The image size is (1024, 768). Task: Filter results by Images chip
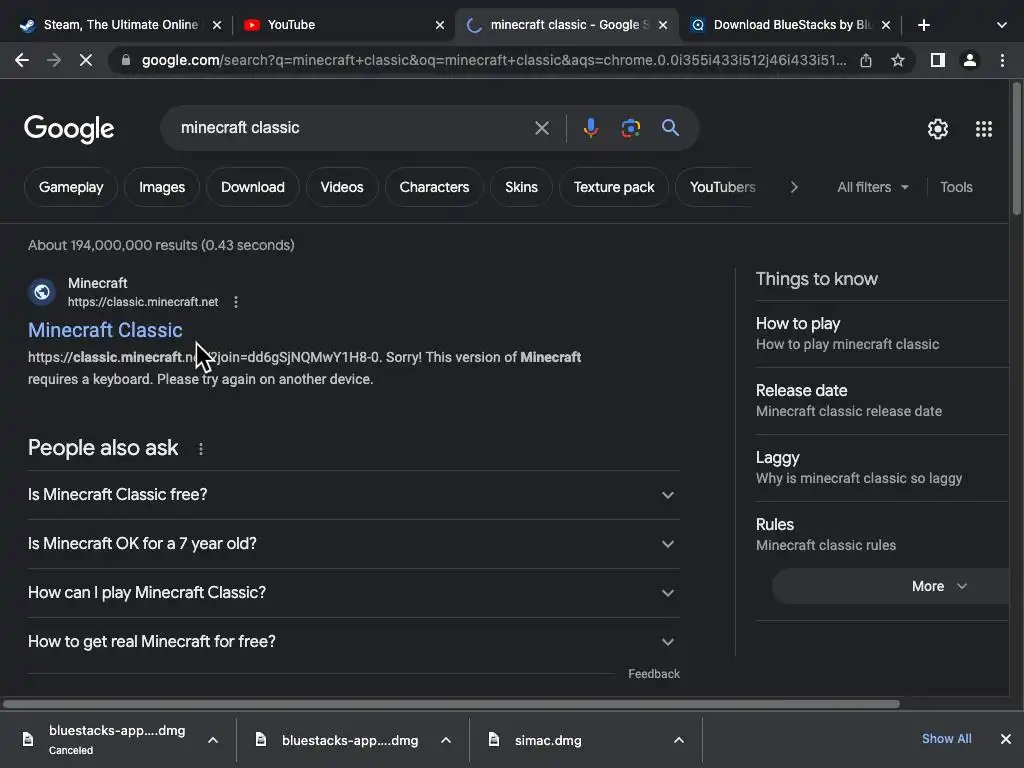[x=162, y=187]
